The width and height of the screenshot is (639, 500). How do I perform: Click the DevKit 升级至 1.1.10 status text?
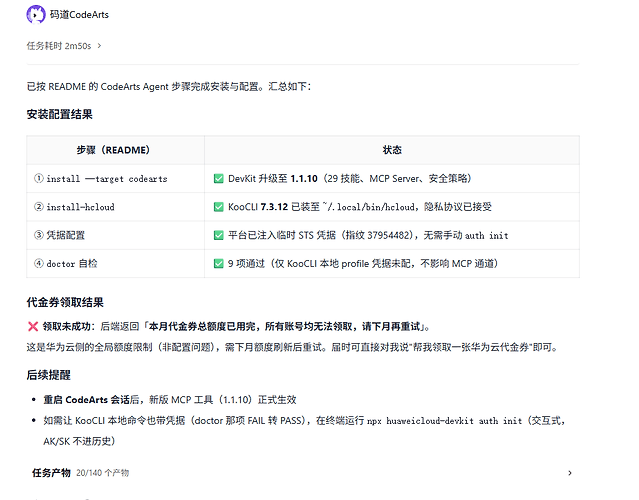(x=350, y=178)
